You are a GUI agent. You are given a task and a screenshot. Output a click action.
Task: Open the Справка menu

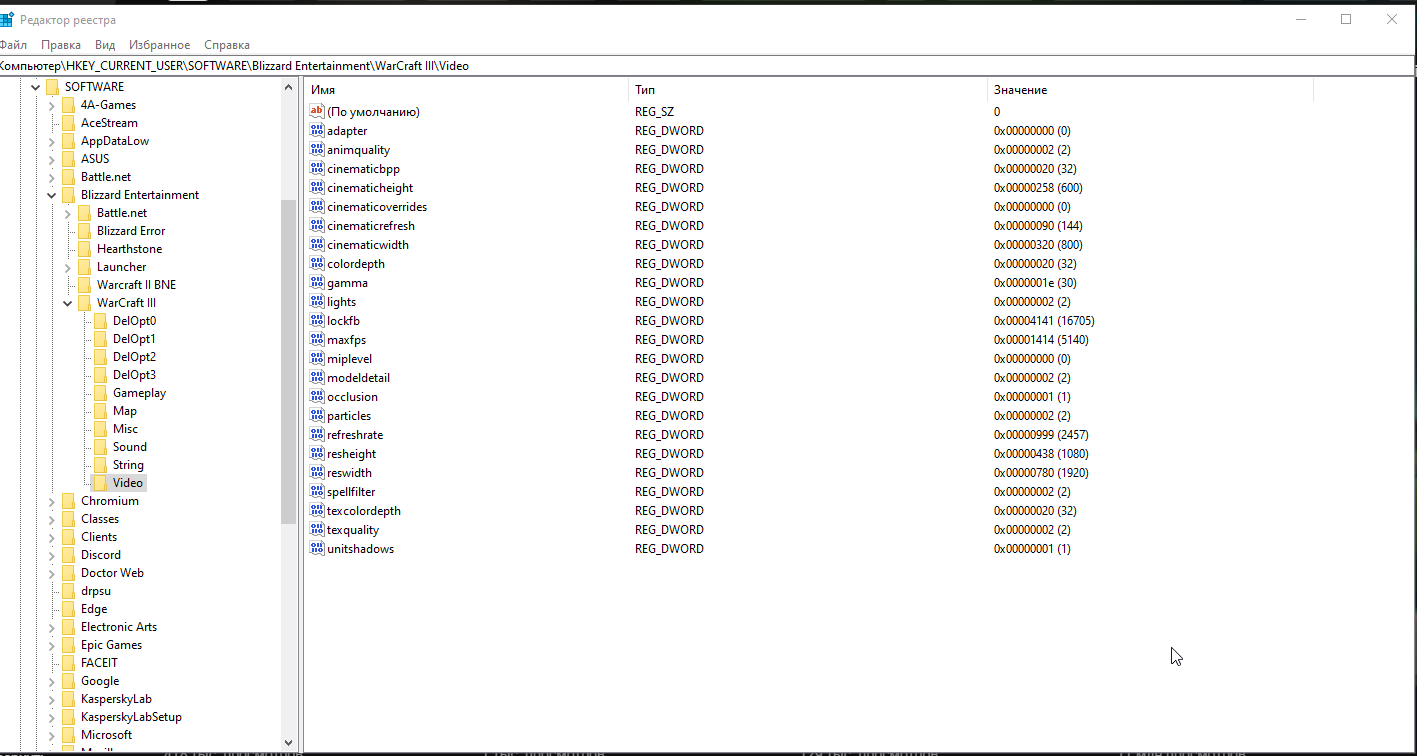227,45
